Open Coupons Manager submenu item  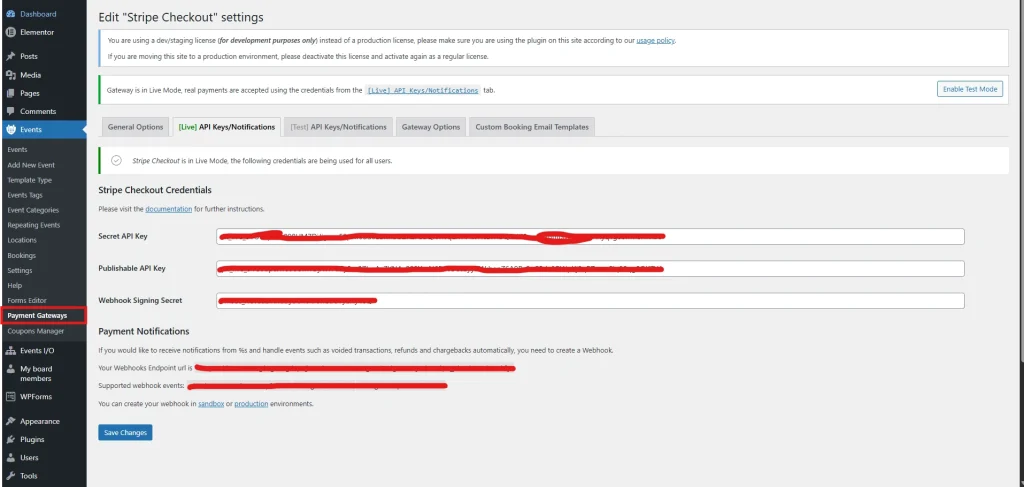(x=36, y=331)
